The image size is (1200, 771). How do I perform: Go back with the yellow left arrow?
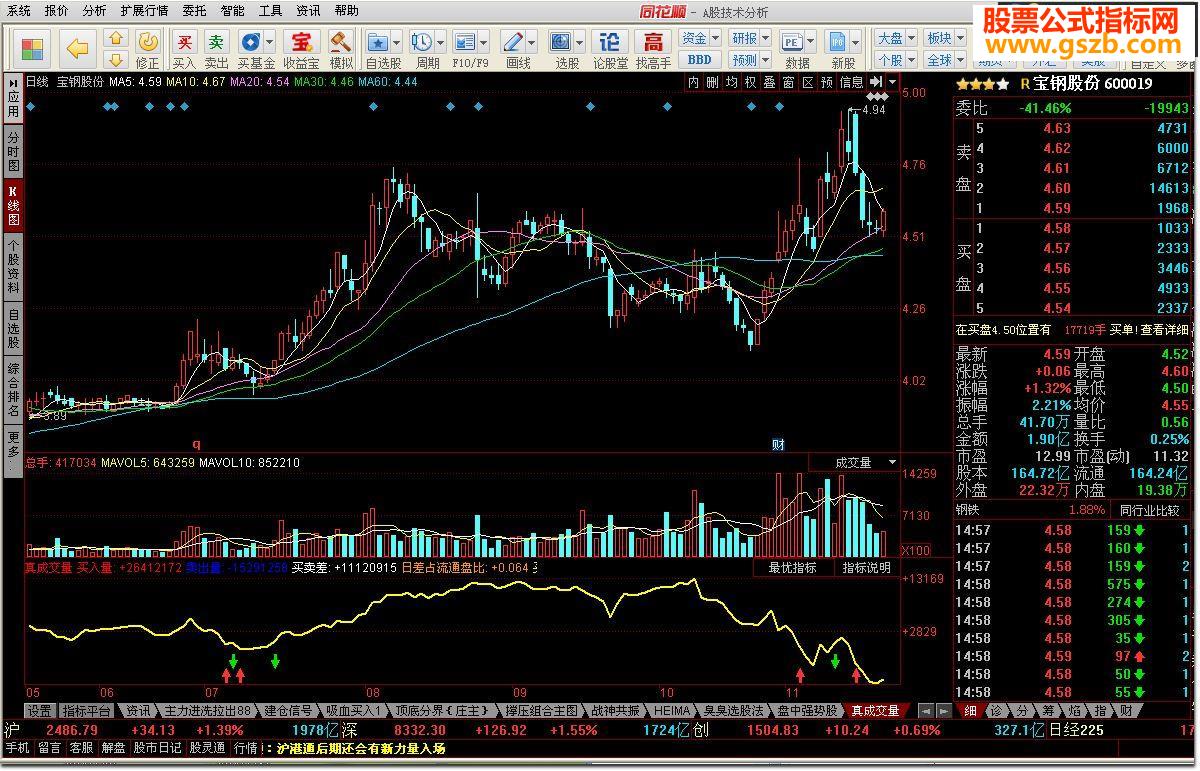77,48
